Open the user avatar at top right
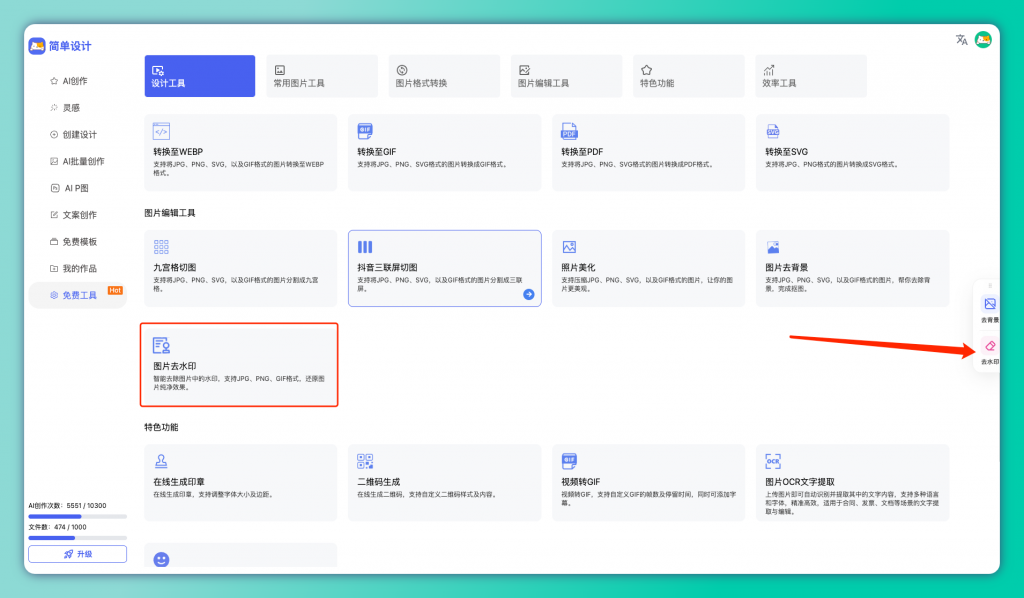This screenshot has width=1024, height=598. (x=983, y=40)
